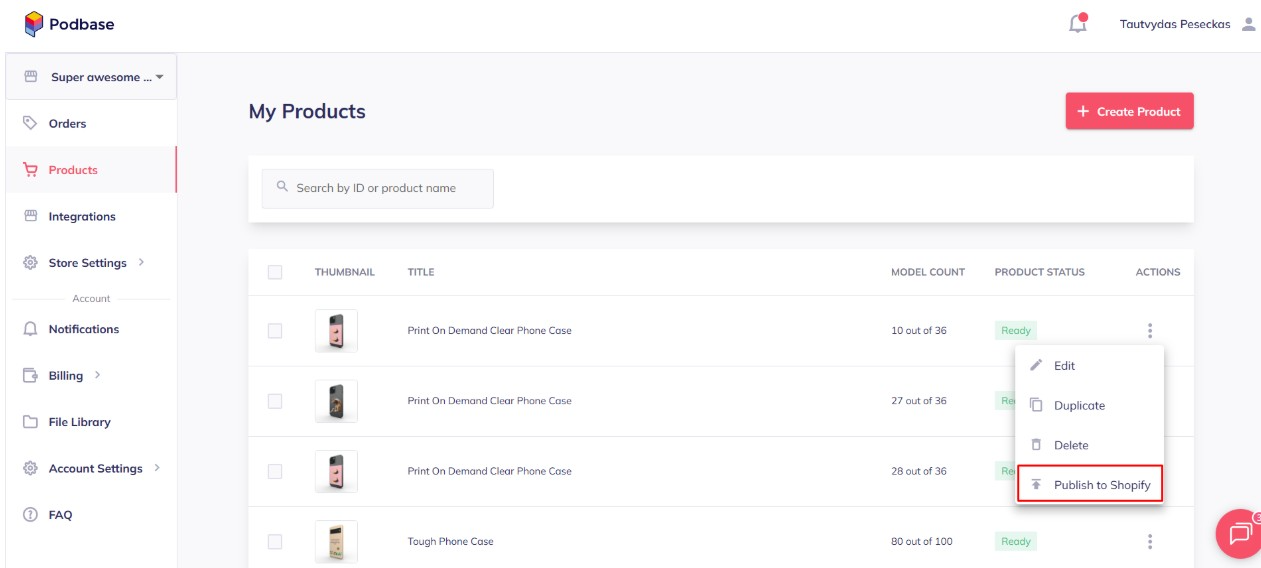Click the MODEL COUNT column header

click(928, 272)
